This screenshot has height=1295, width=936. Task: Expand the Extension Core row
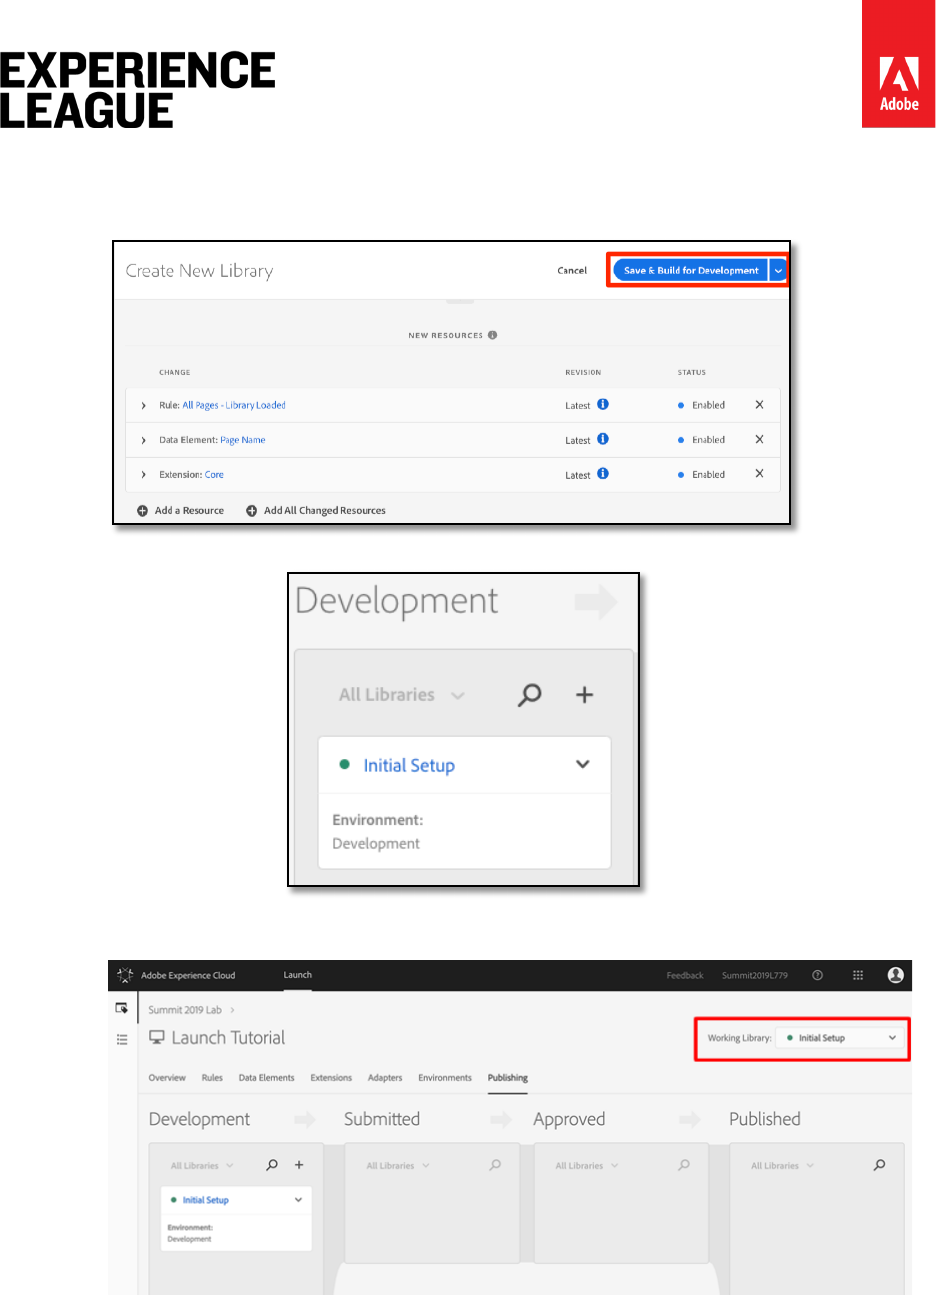(x=144, y=475)
